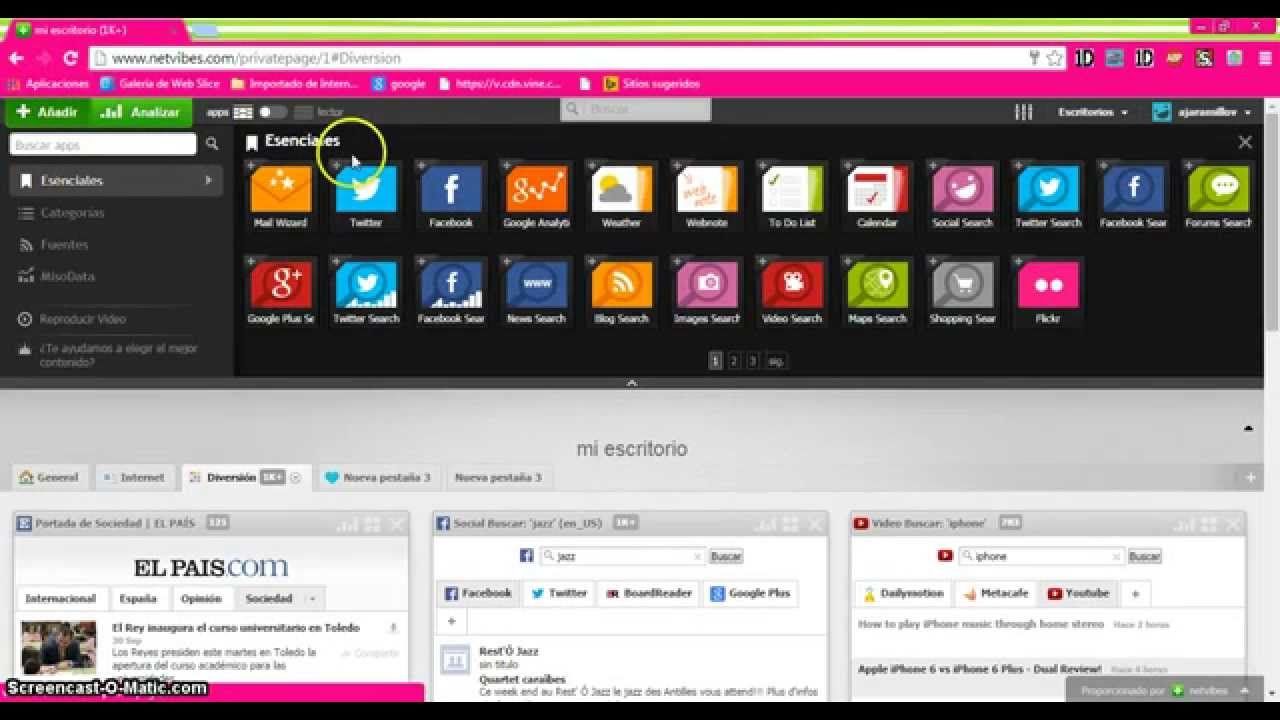Screen dimensions: 1280x720
Task: Open the layout columns icon near Escritorios
Action: 1023,112
